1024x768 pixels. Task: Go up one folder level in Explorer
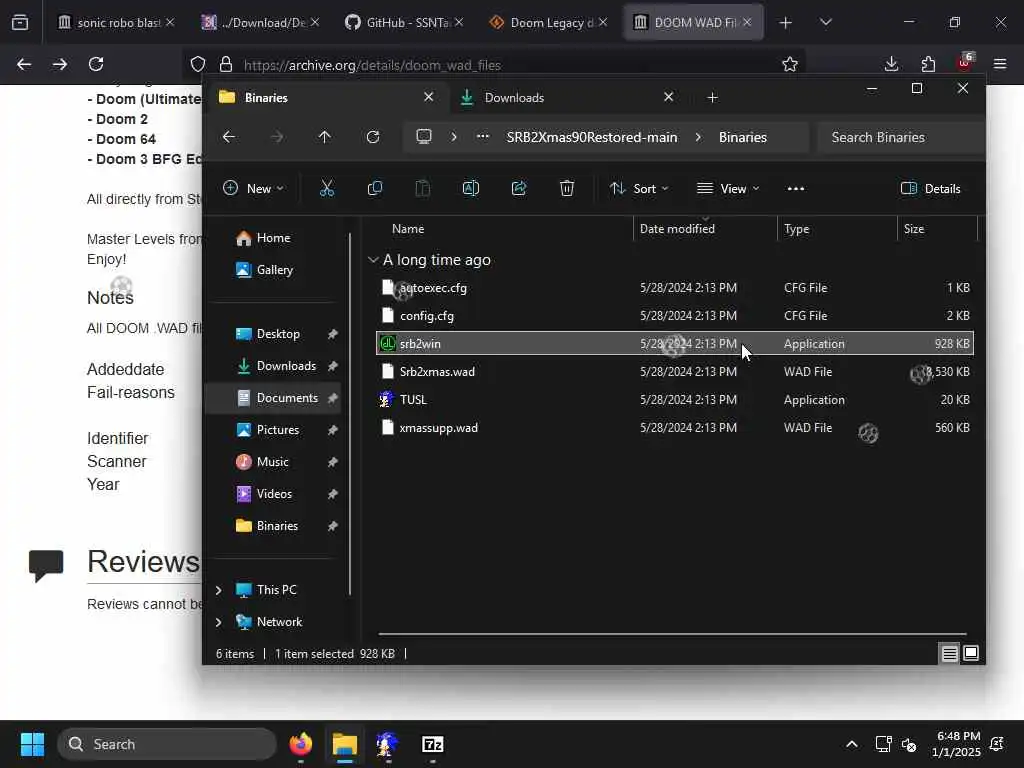(x=325, y=137)
